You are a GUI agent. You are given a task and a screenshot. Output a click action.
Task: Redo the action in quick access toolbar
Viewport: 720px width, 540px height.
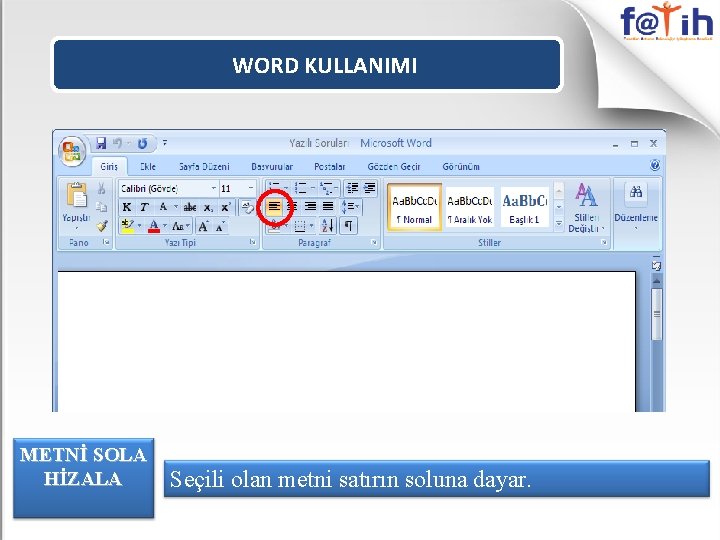(x=142, y=144)
